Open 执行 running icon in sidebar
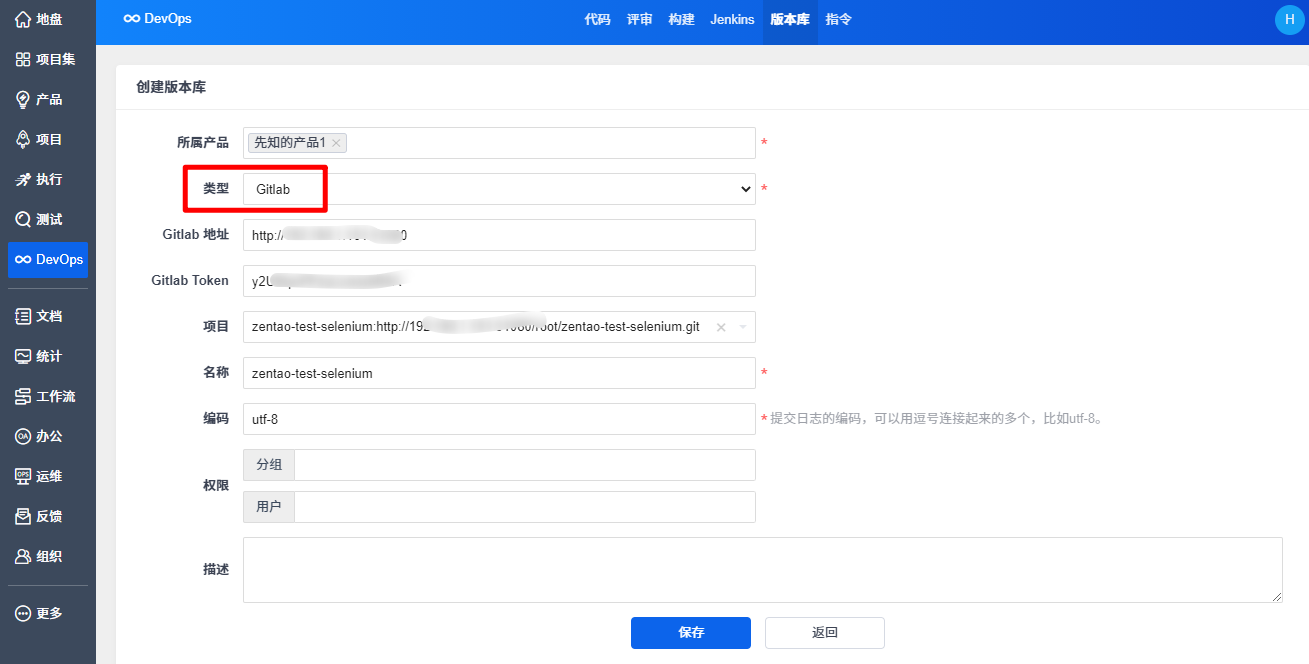Image resolution: width=1309 pixels, height=664 pixels. [23, 179]
